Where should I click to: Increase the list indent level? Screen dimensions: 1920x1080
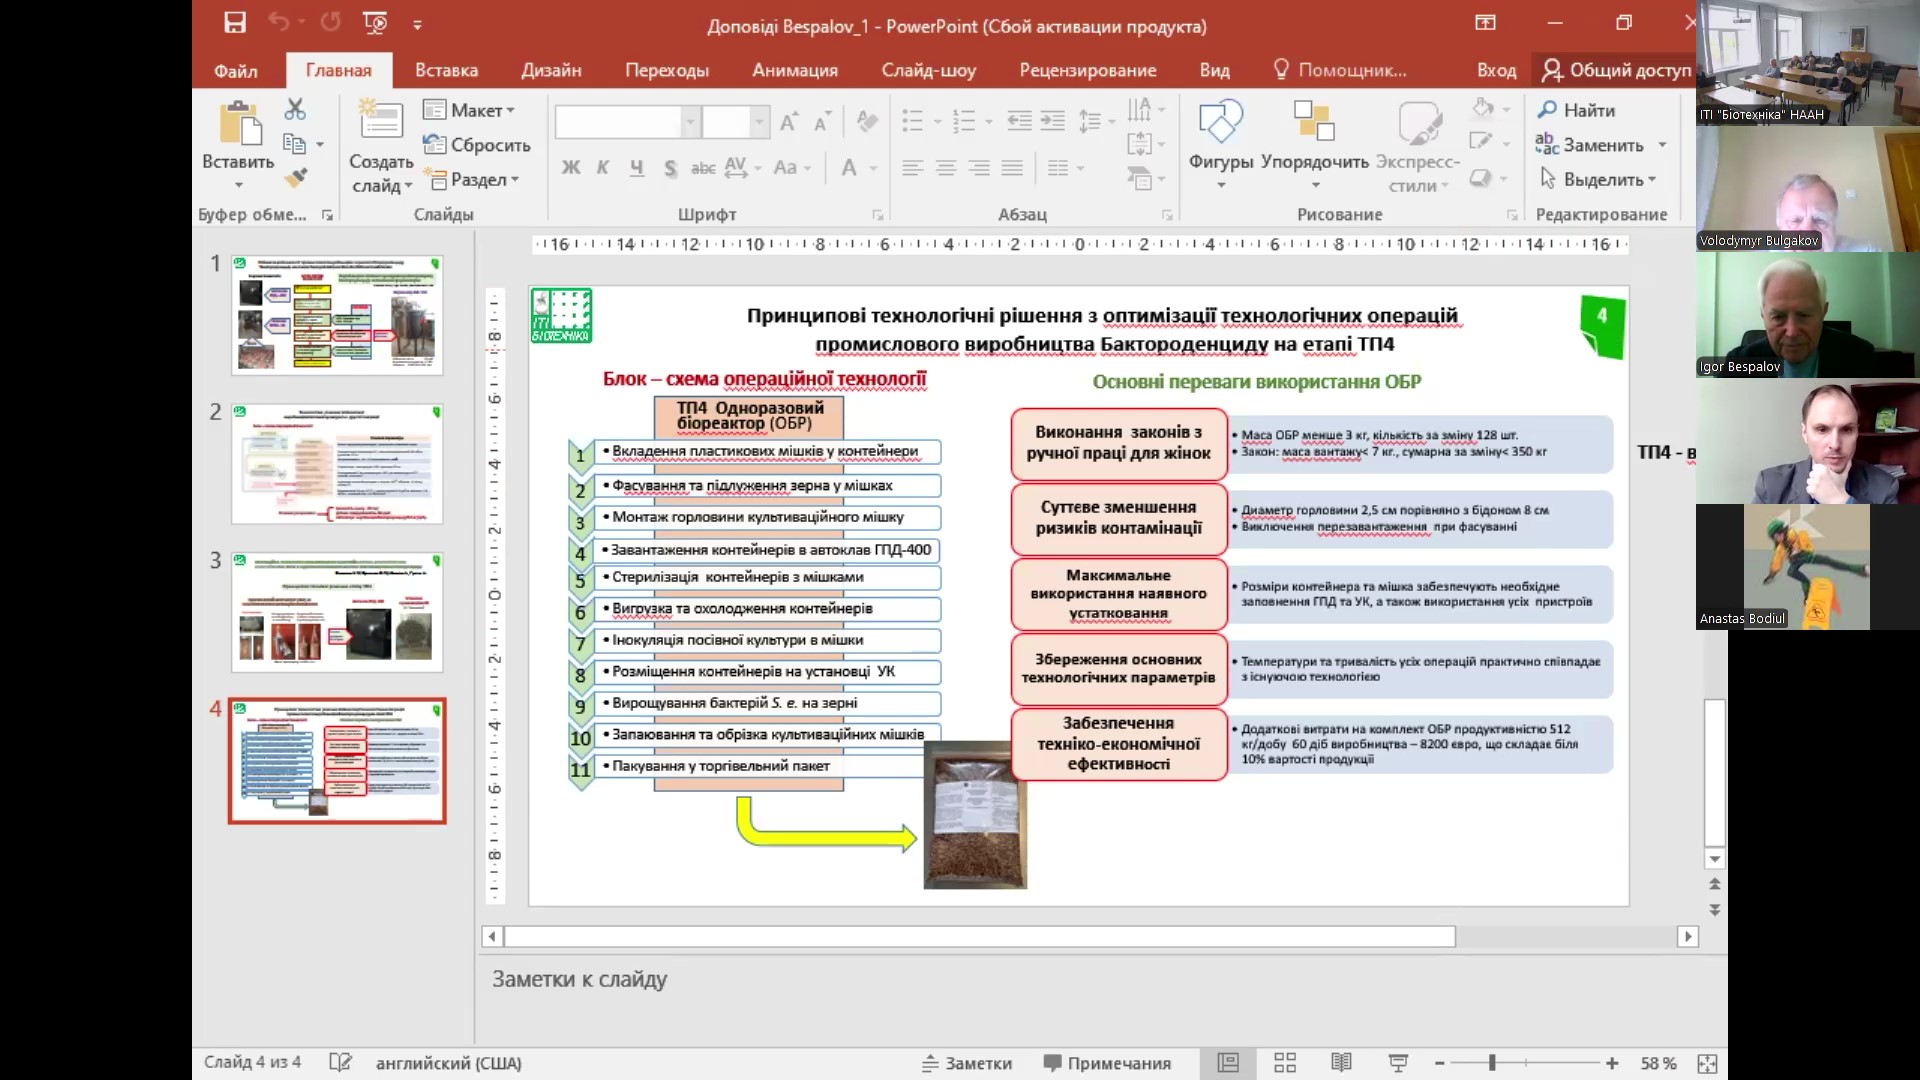pos(1053,122)
